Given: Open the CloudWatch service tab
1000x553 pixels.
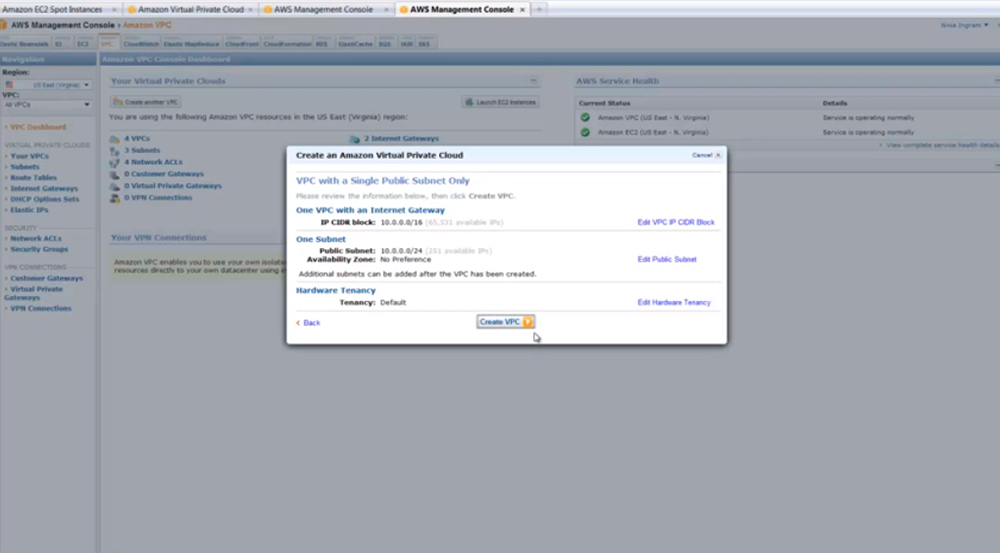Looking at the screenshot, I should point(141,43).
